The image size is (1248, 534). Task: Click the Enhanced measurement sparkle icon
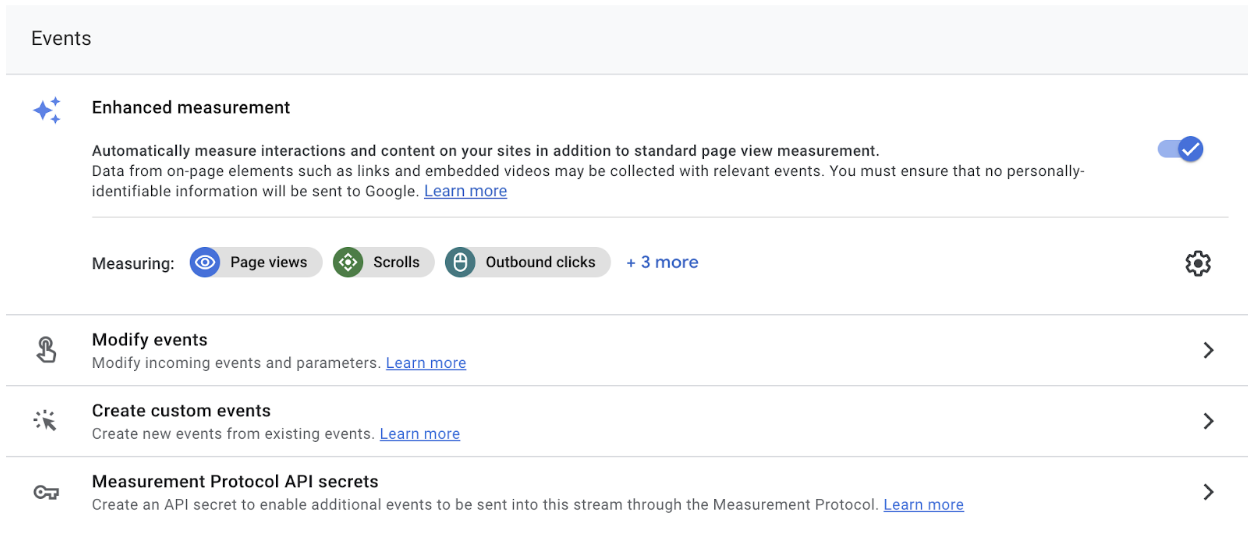pyautogui.click(x=47, y=110)
